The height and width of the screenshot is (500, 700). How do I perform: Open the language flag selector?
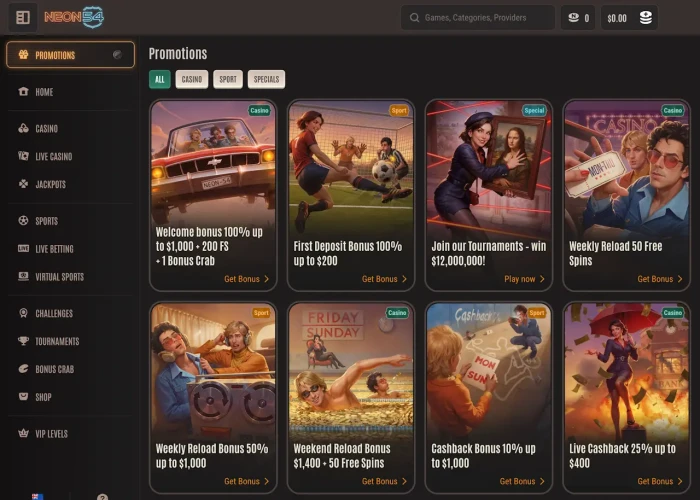pos(37,496)
